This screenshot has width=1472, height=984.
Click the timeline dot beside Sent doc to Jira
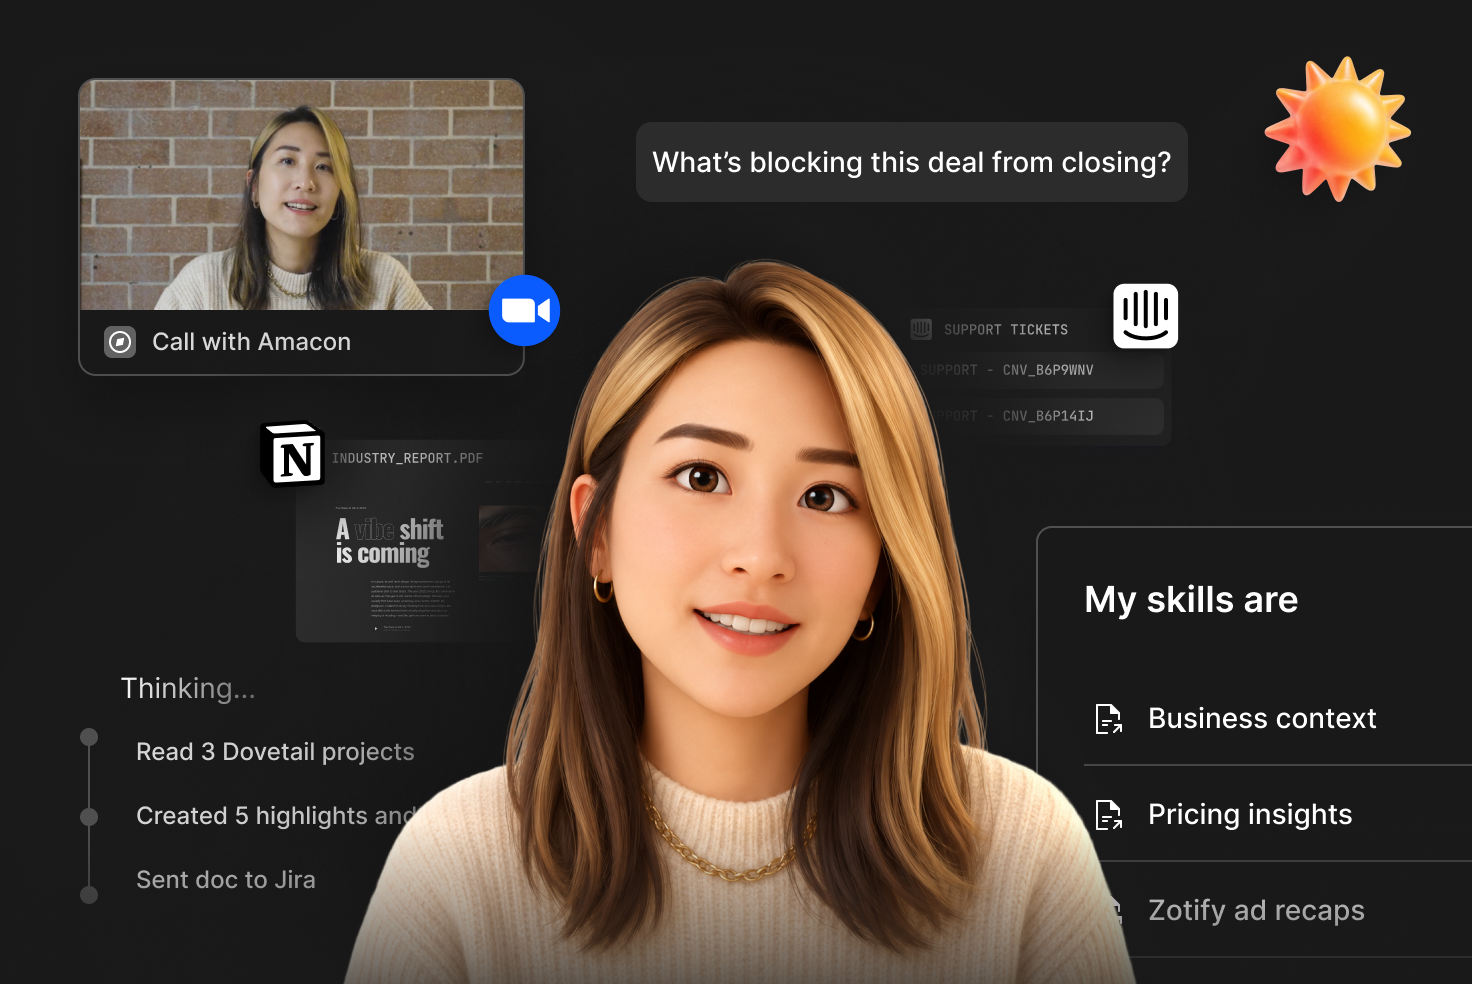pyautogui.click(x=89, y=895)
